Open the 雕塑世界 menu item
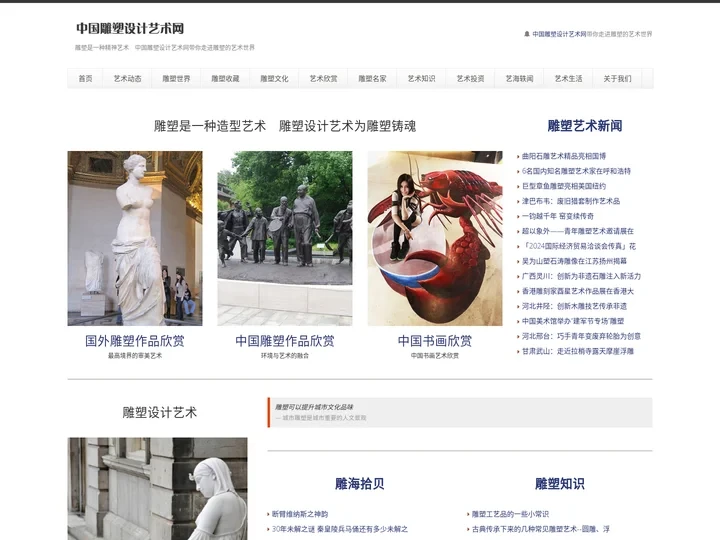This screenshot has height=540, width=720. [x=176, y=79]
